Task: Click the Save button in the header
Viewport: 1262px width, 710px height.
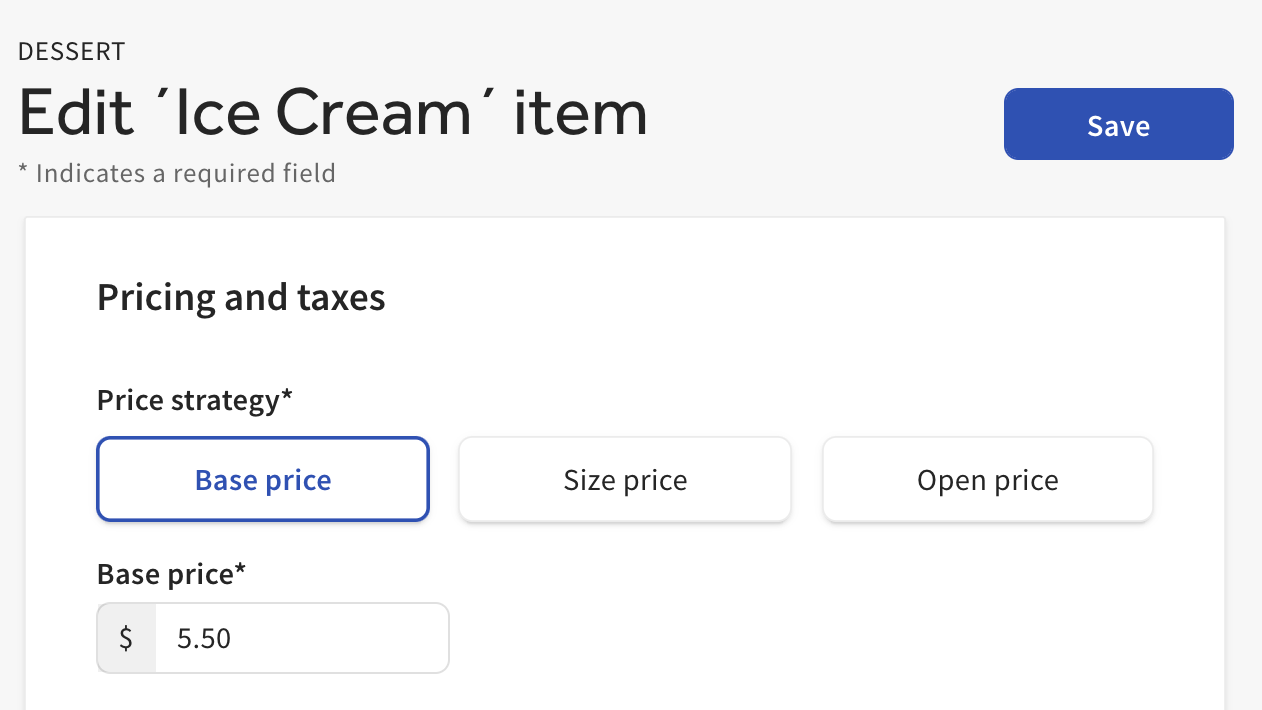Action: 1118,124
